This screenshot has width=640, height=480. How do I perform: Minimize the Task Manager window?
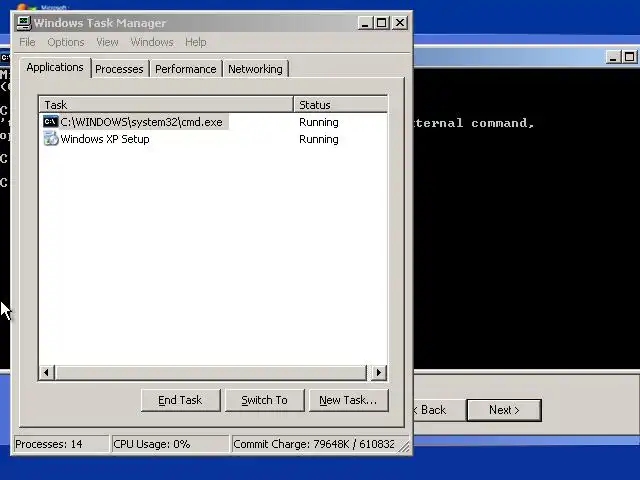click(365, 23)
